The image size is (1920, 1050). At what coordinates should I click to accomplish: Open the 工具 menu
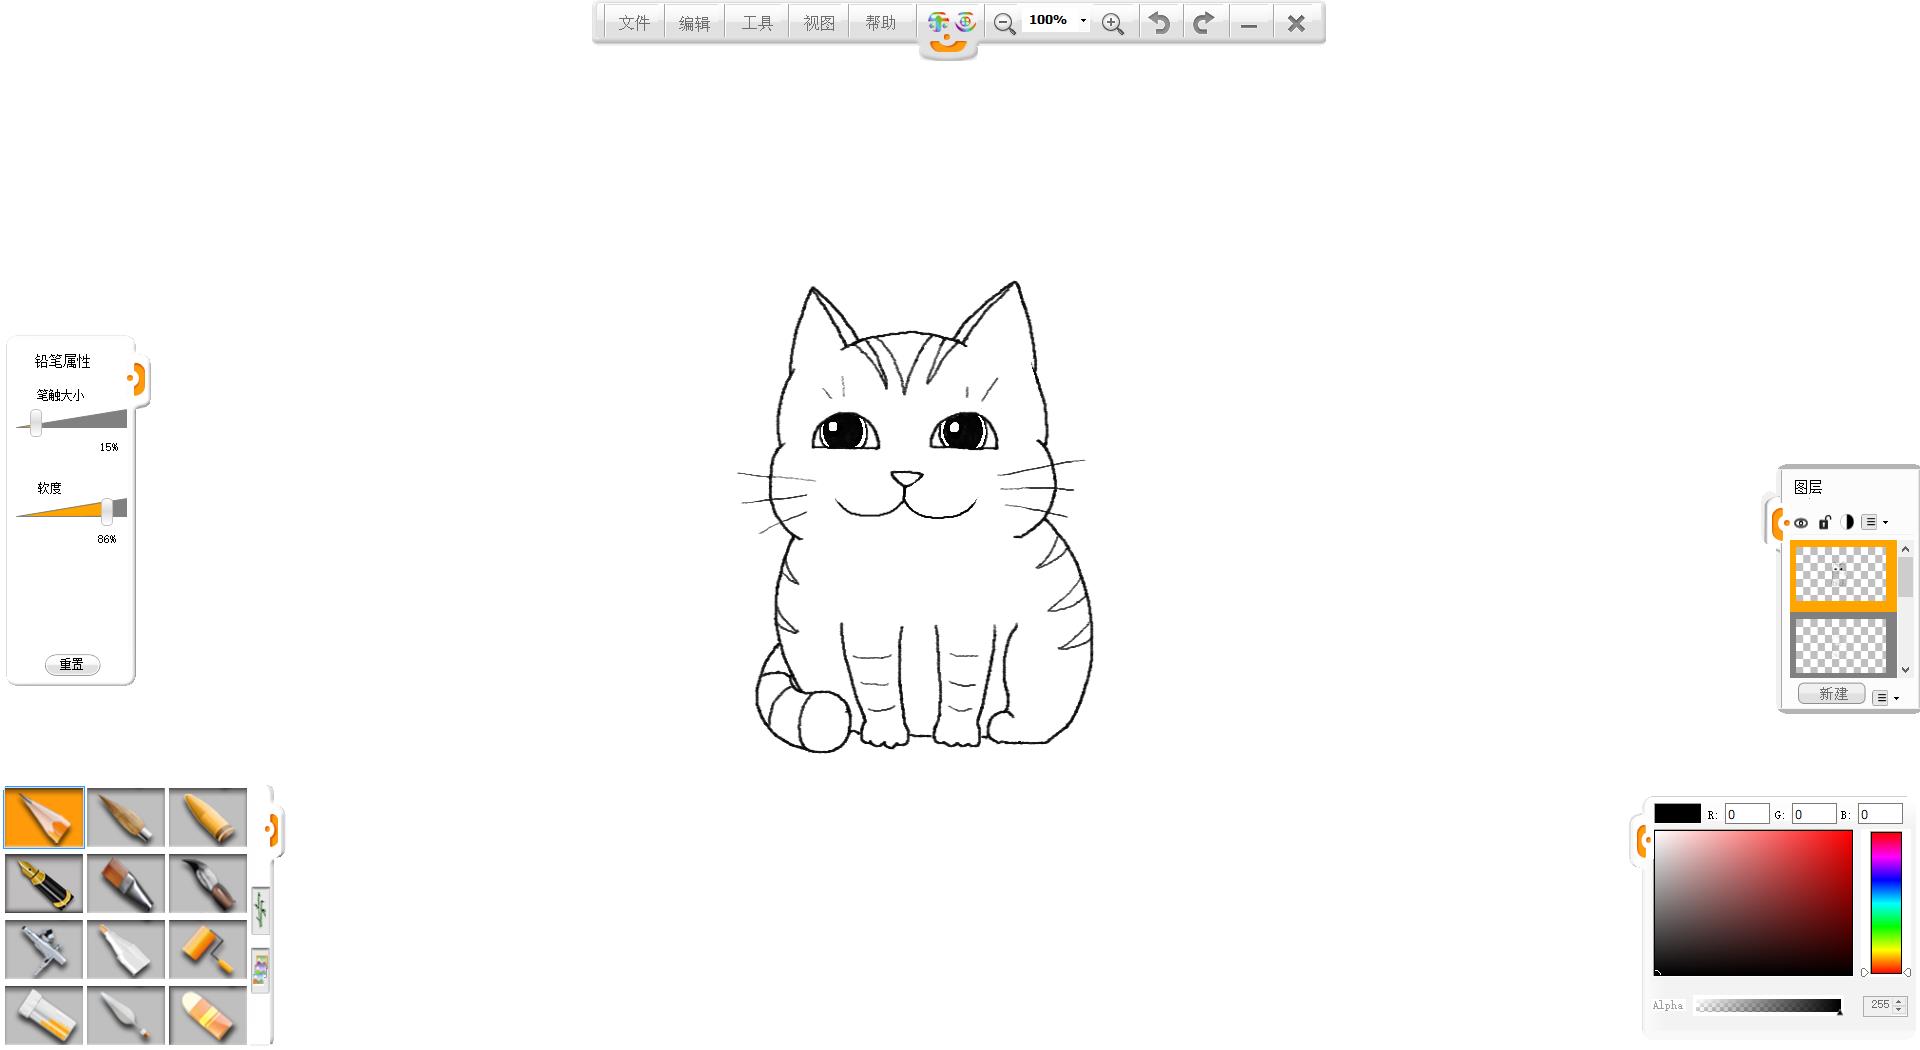click(757, 23)
